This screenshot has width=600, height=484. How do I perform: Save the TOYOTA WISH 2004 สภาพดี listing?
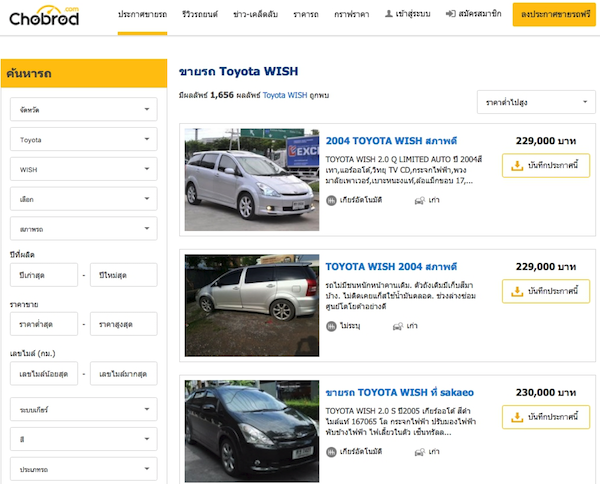546,291
